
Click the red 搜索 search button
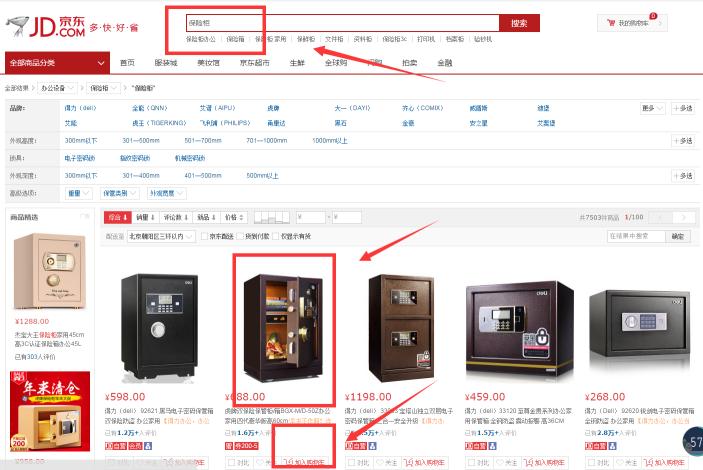(519, 23)
